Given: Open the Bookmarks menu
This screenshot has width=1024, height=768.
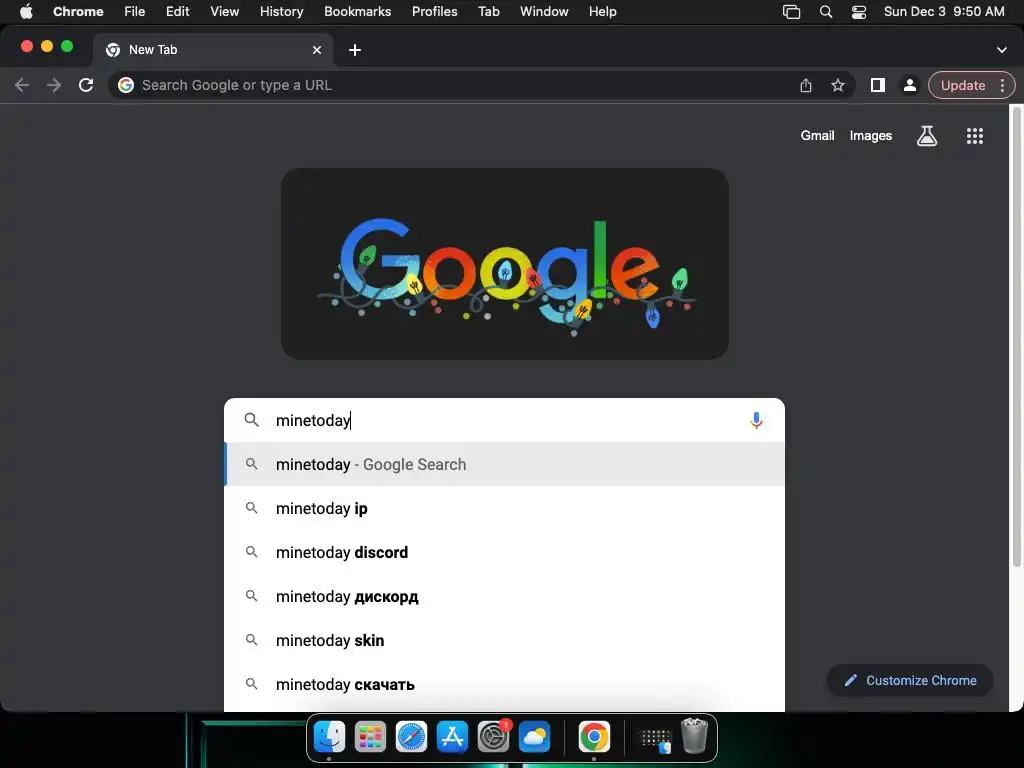Looking at the screenshot, I should coord(357,12).
